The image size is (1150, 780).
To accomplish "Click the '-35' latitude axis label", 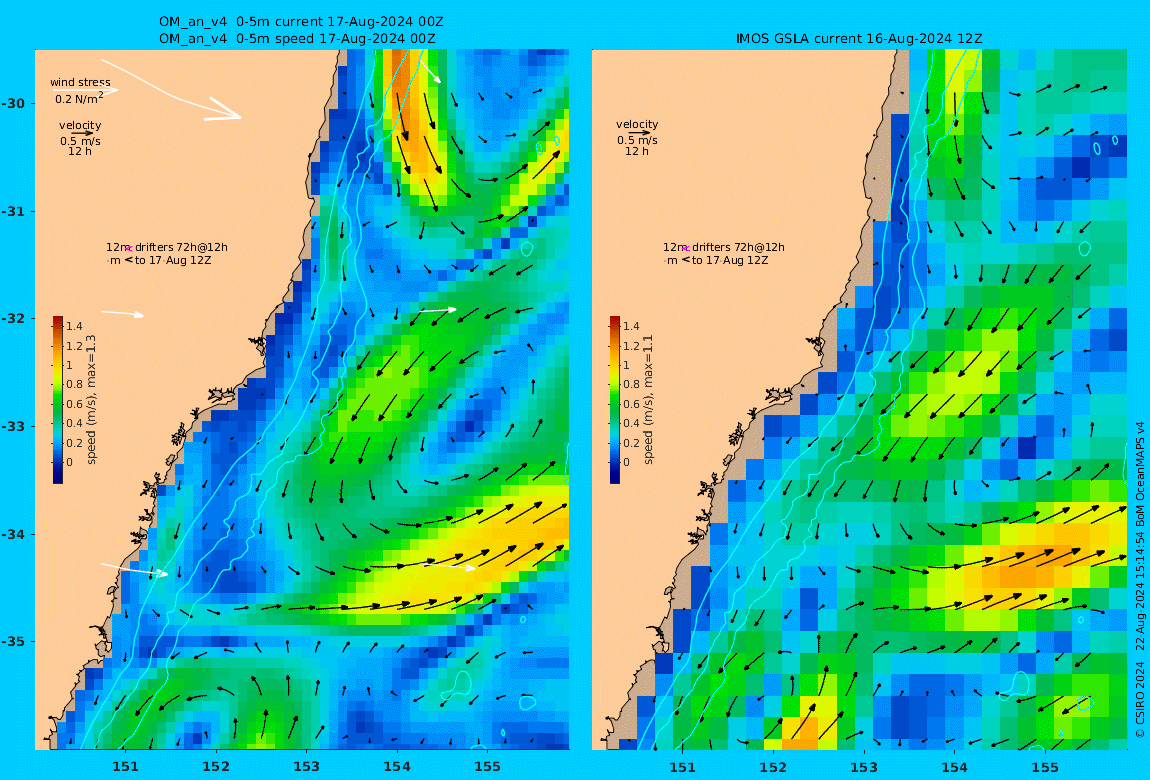I will [13, 641].
